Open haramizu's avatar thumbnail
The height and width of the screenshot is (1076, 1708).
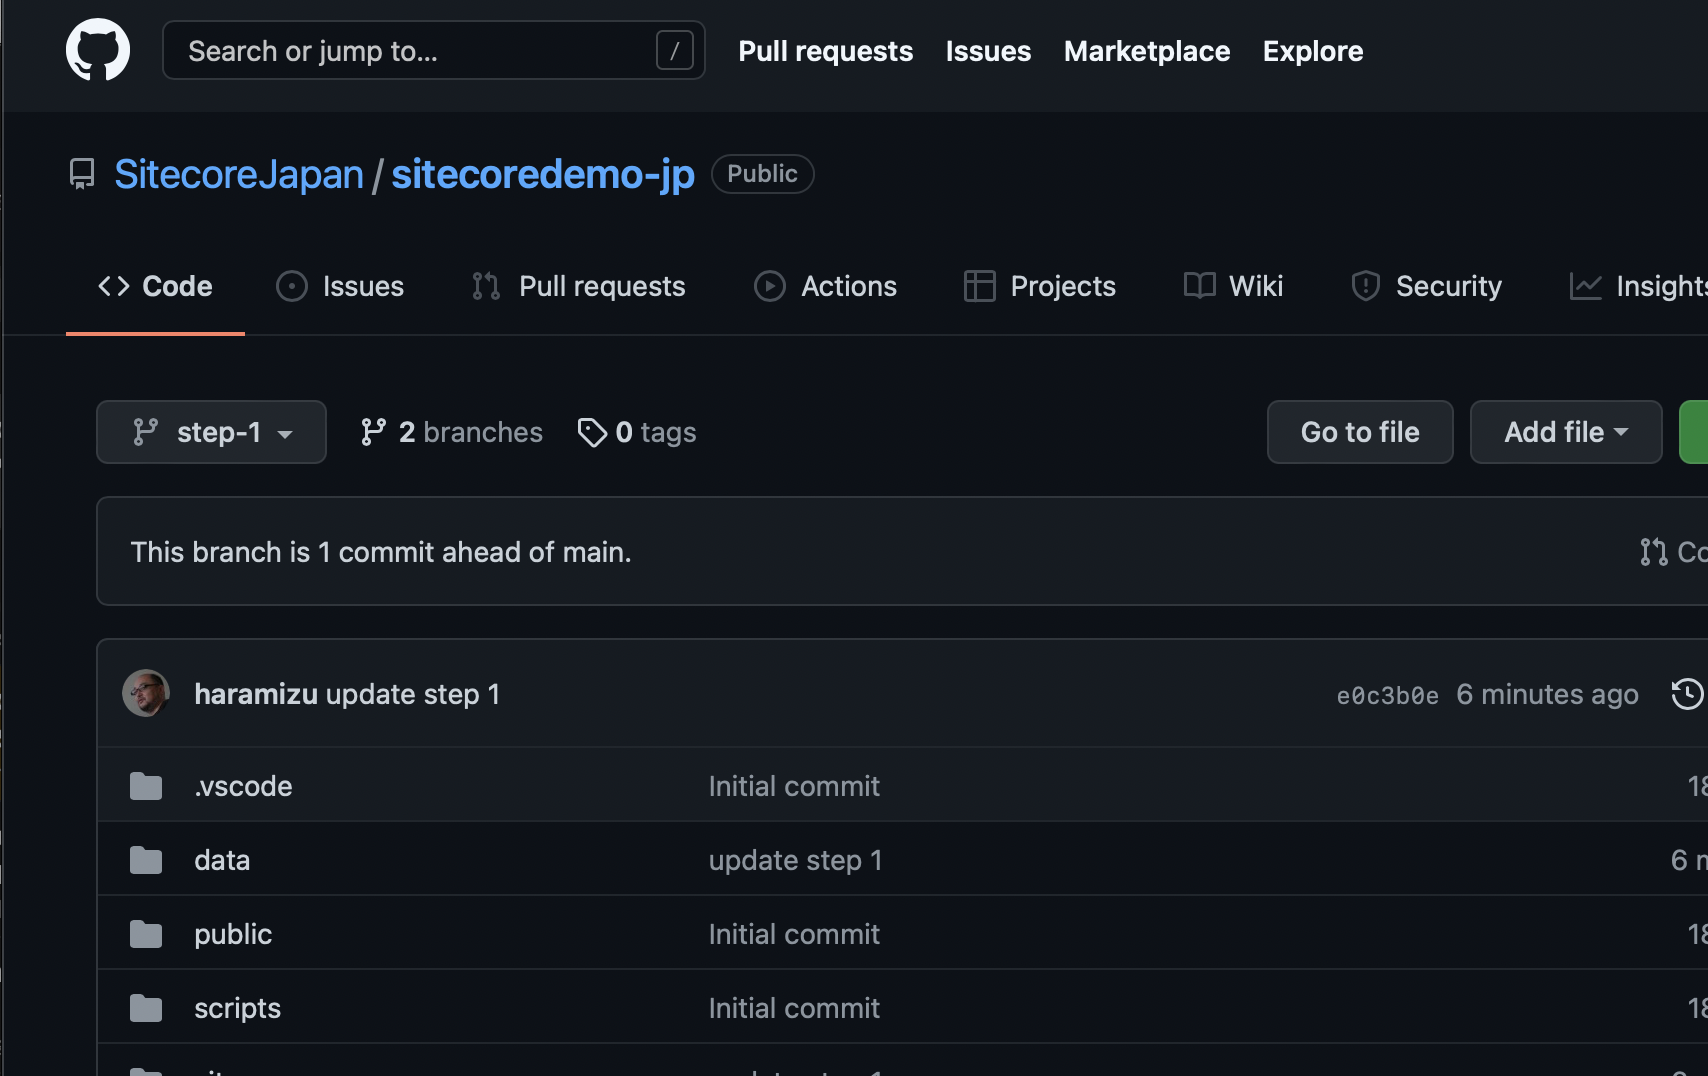(146, 693)
